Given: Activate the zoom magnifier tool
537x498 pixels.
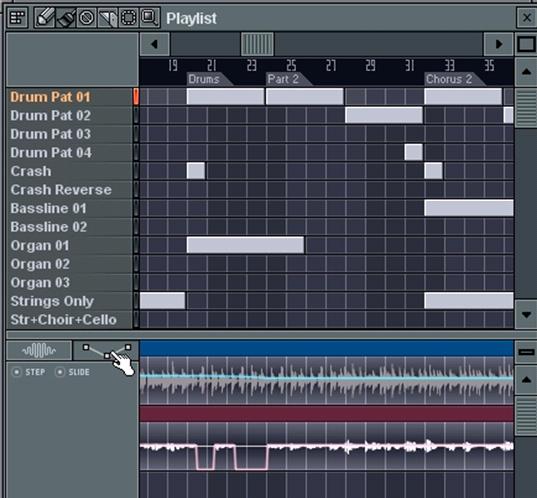Looking at the screenshot, I should tap(150, 17).
